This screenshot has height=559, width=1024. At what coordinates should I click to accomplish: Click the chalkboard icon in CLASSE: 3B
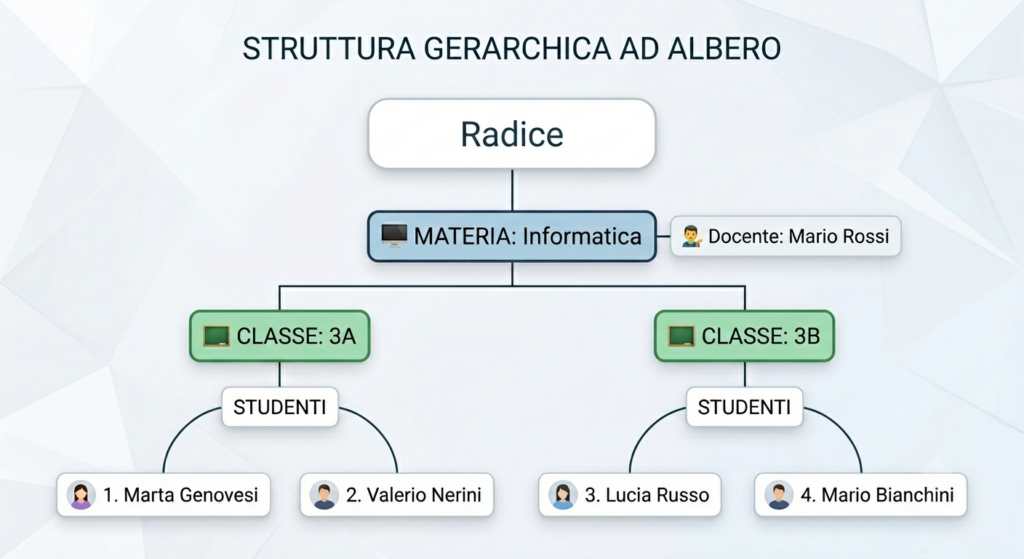(681, 336)
